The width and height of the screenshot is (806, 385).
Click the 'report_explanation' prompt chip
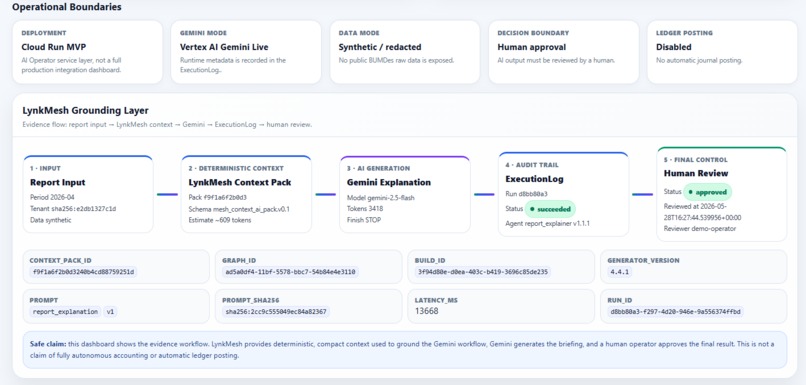65,311
